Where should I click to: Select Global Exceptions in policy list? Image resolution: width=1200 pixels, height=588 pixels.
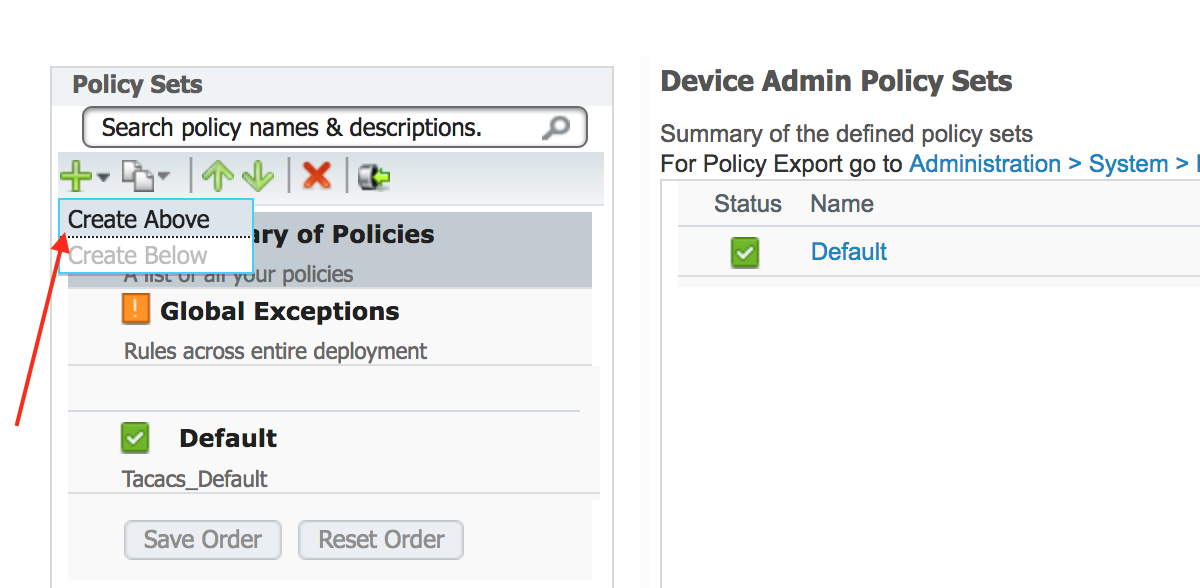[279, 311]
